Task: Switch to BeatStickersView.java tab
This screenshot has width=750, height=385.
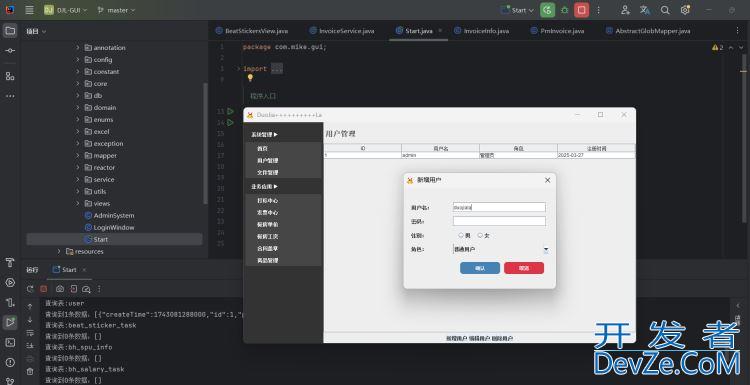Action: (x=252, y=31)
